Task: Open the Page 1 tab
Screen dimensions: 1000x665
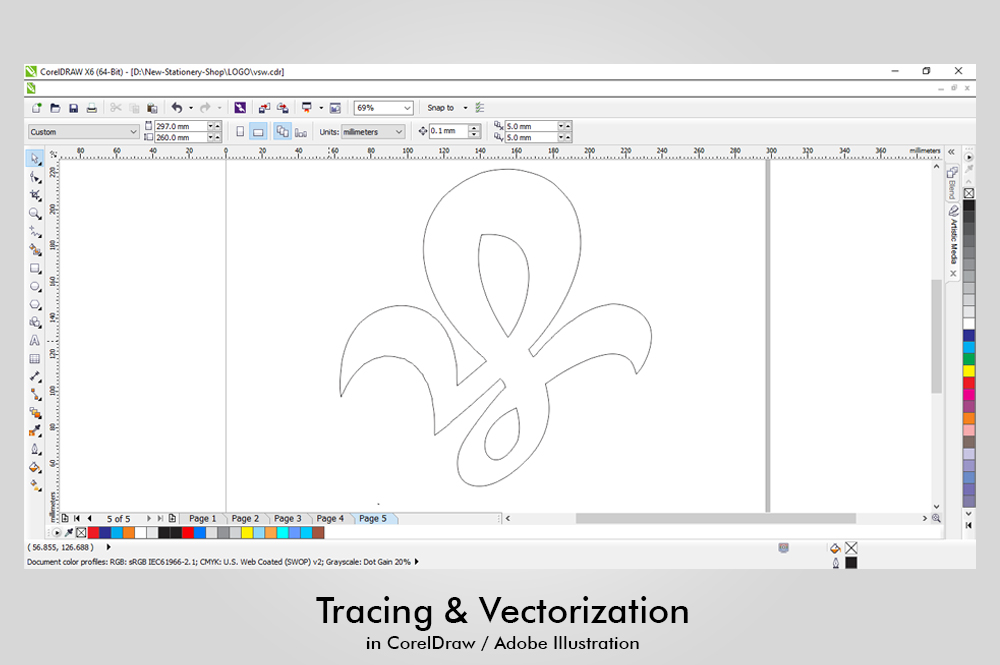Action: click(x=202, y=519)
